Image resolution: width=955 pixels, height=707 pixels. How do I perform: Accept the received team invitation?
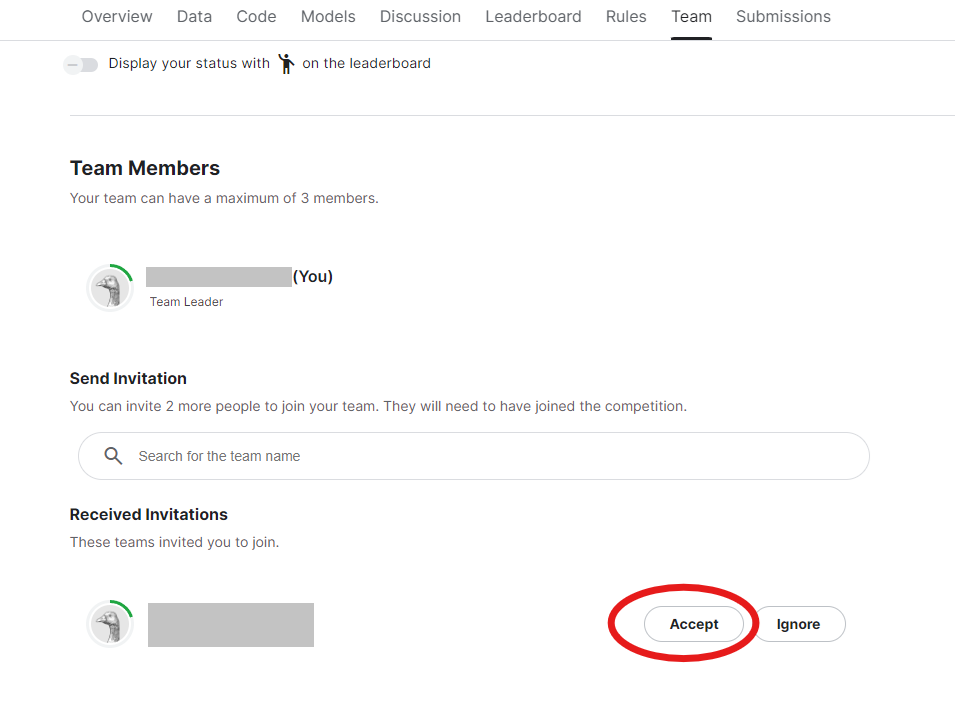click(694, 624)
